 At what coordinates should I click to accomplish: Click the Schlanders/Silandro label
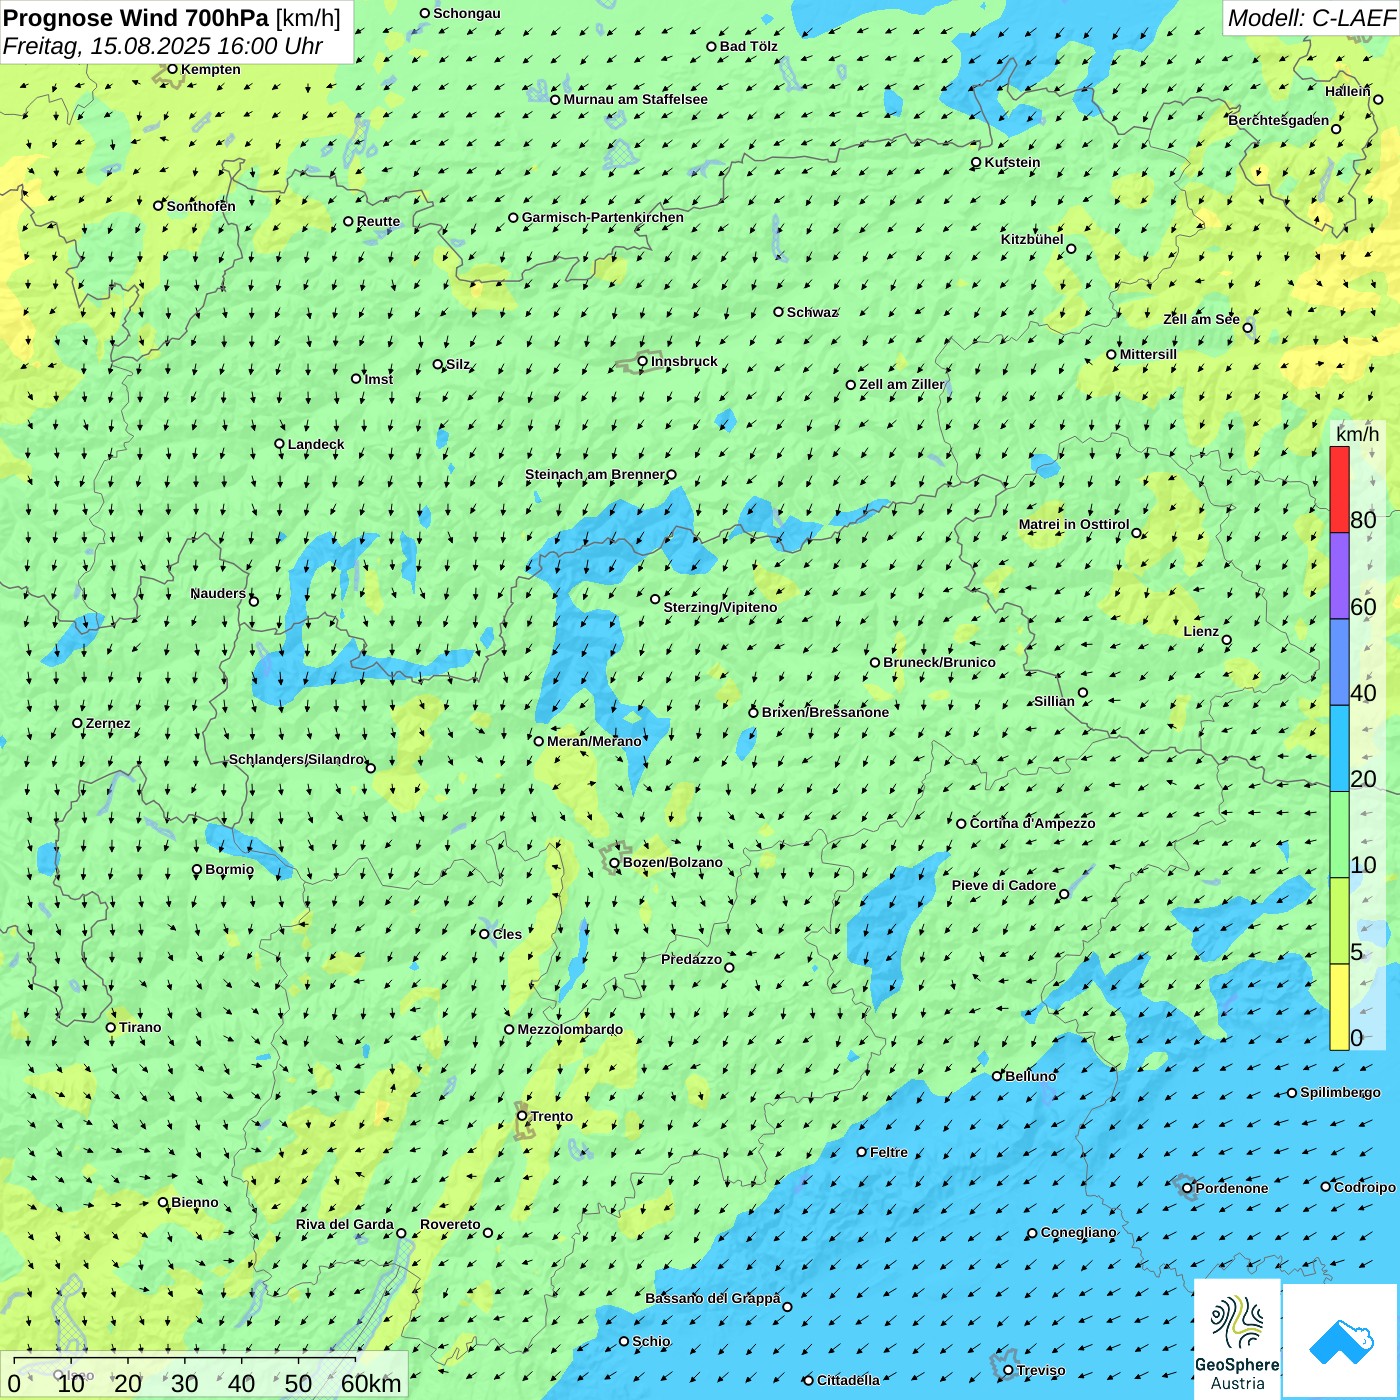point(297,759)
